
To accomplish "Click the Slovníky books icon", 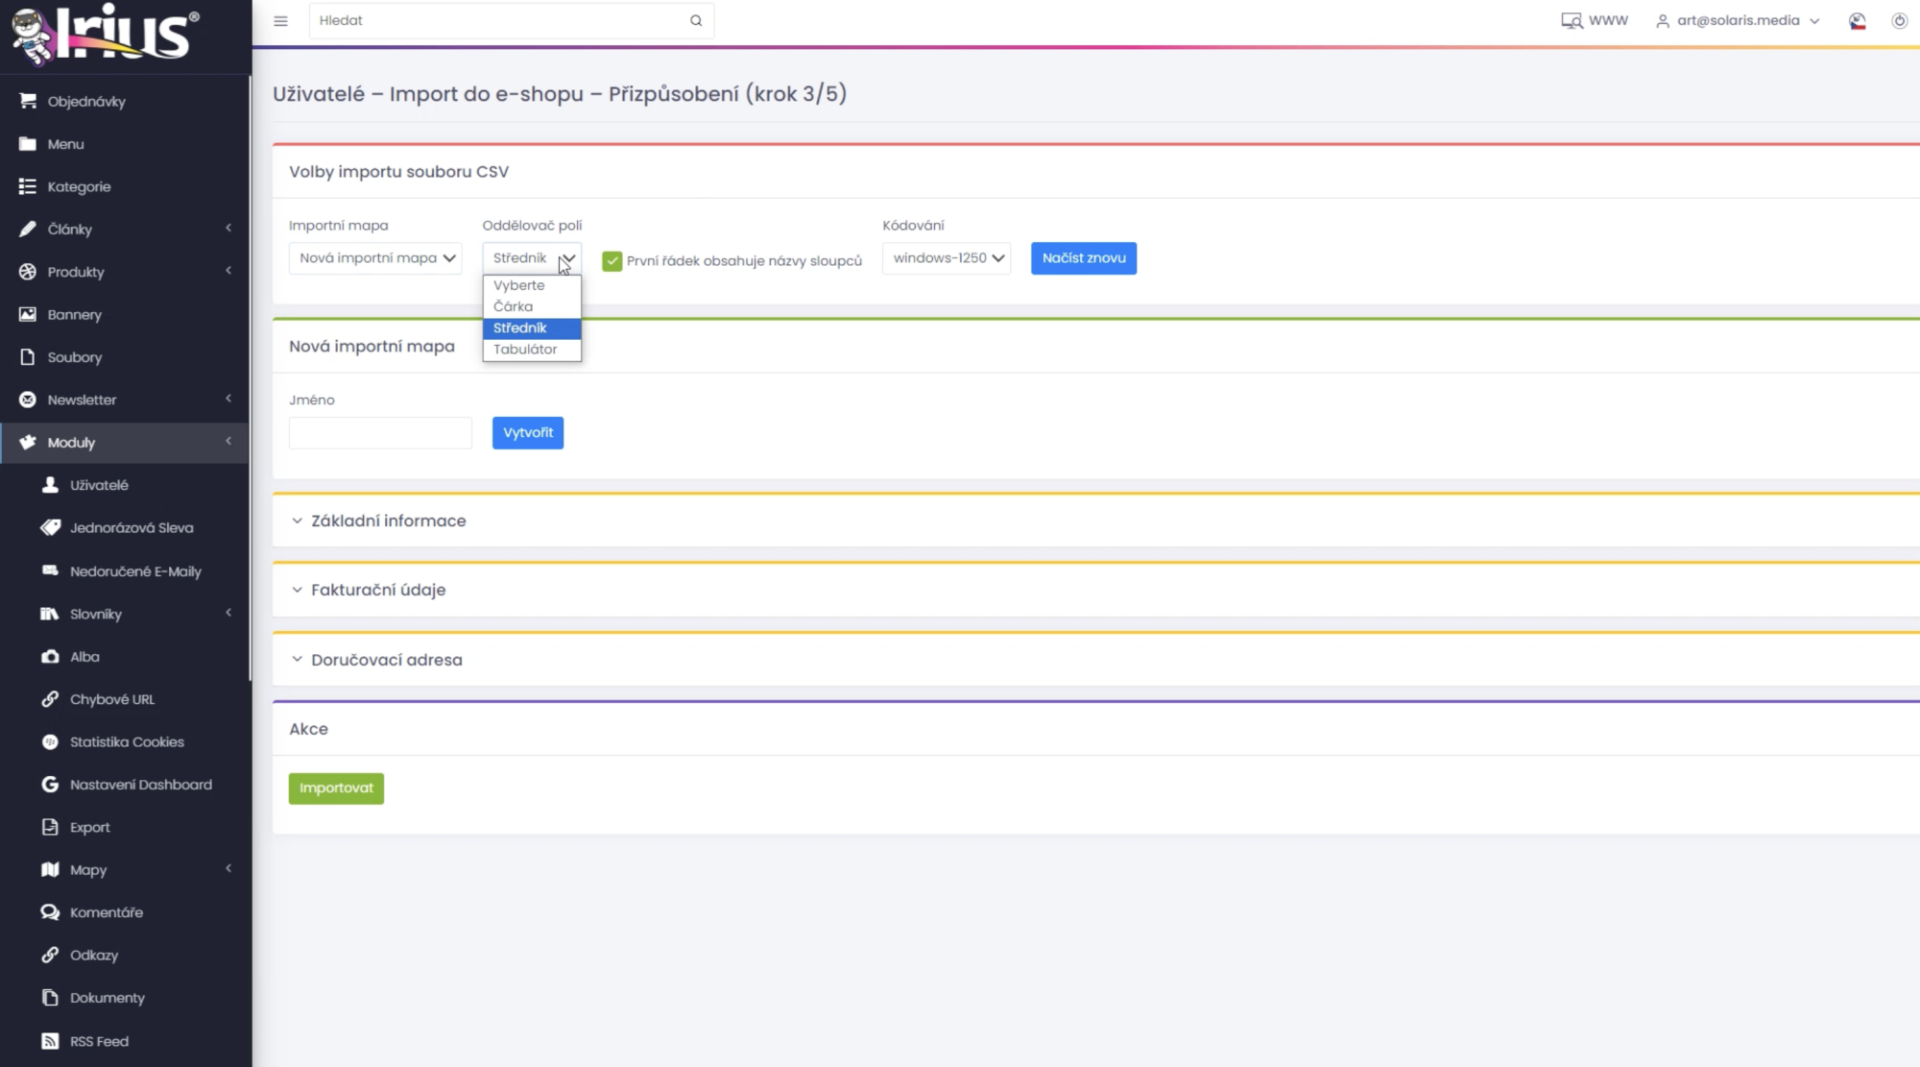I will pyautogui.click(x=50, y=614).
